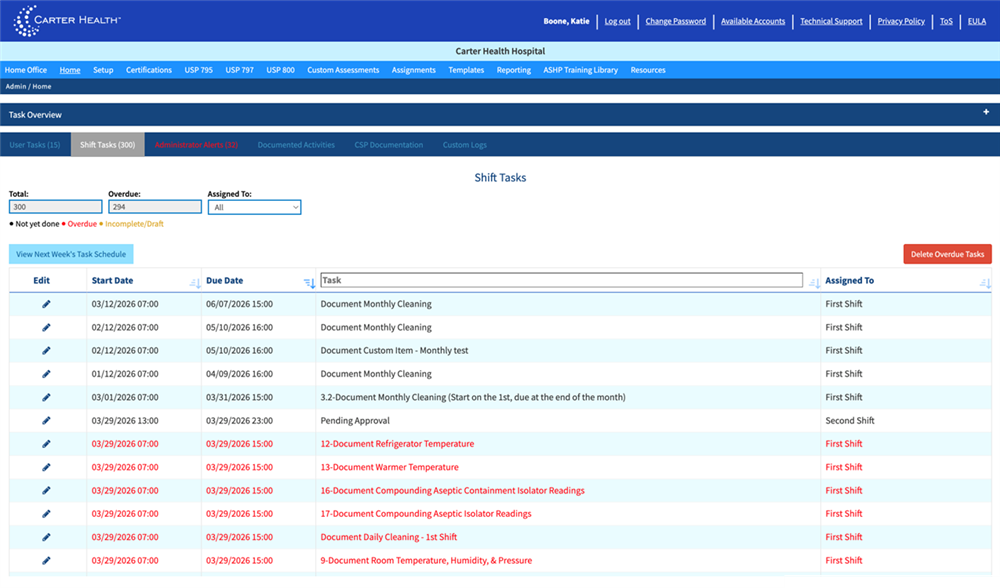This screenshot has width=1000, height=588.
Task: Click the Task filter input field
Action: pyautogui.click(x=561, y=281)
